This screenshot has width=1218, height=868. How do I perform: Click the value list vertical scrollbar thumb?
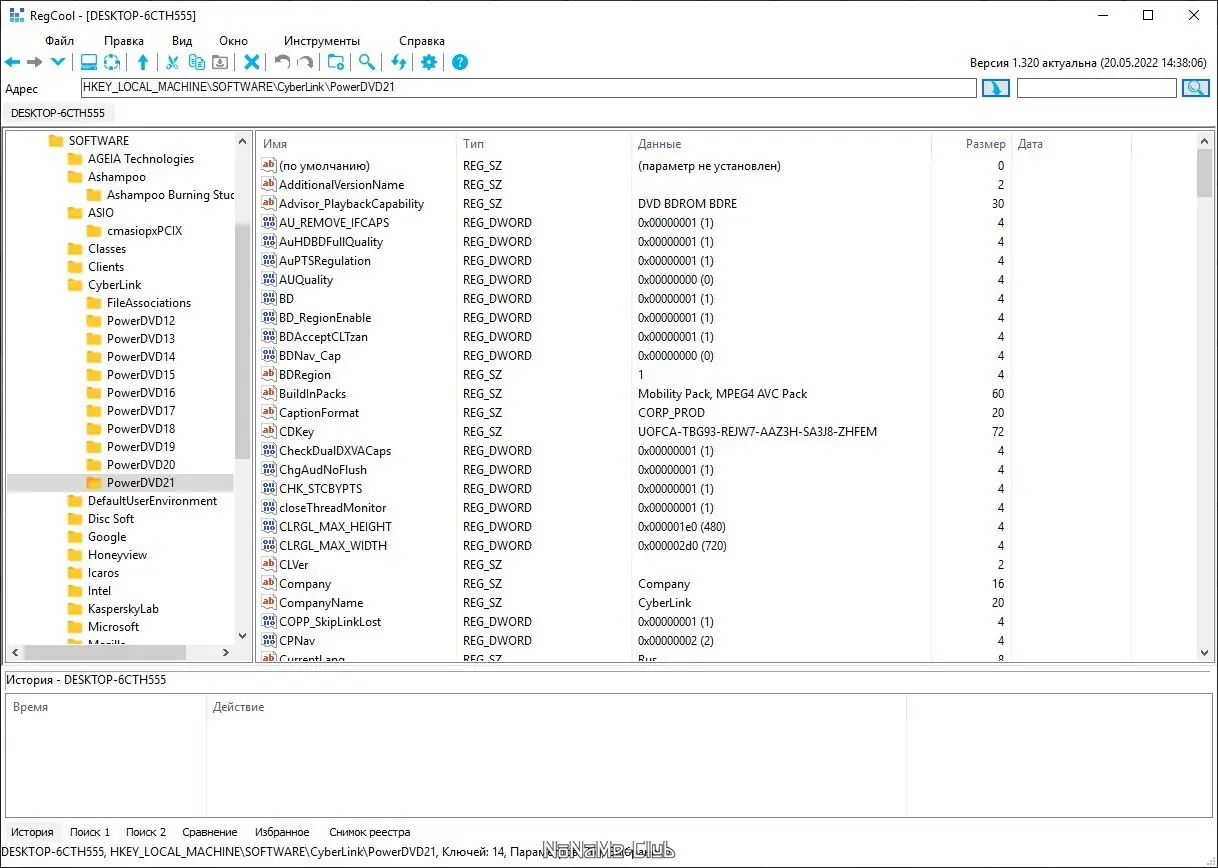tap(1204, 173)
